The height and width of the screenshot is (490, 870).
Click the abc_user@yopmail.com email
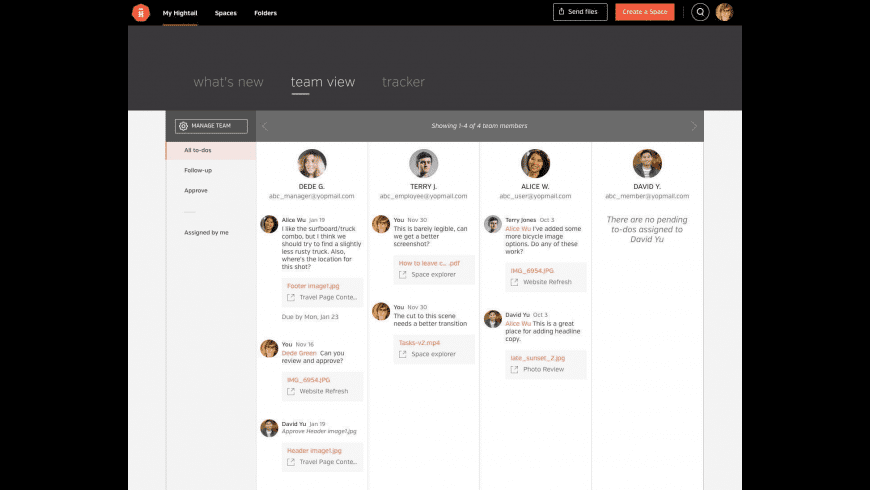pyautogui.click(x=535, y=196)
